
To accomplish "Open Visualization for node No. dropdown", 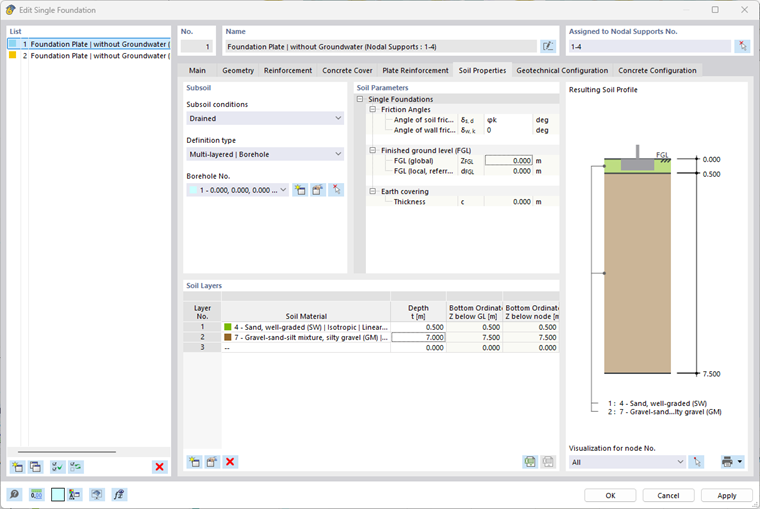I will point(627,462).
